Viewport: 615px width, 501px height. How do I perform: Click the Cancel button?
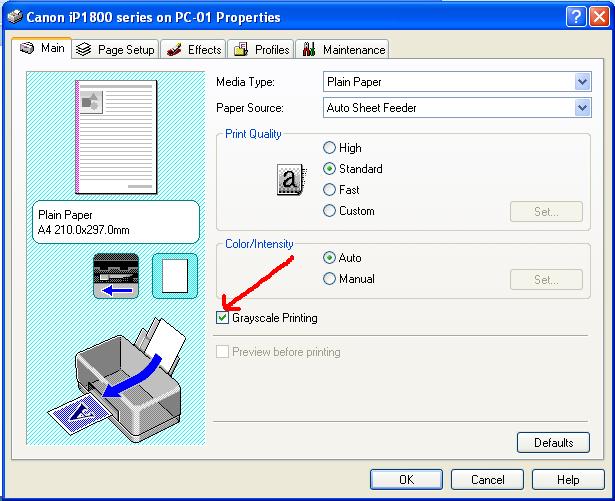pos(488,479)
